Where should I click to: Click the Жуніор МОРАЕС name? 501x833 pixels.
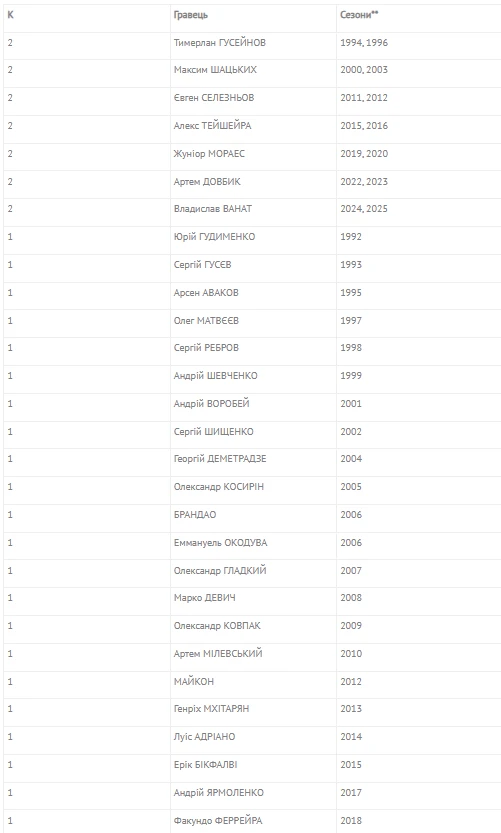[209, 154]
